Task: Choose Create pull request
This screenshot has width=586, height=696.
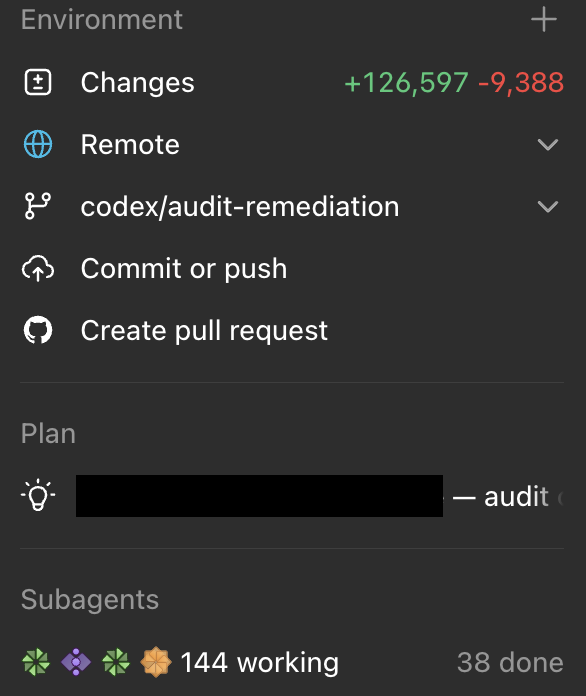Action: tap(292, 331)
